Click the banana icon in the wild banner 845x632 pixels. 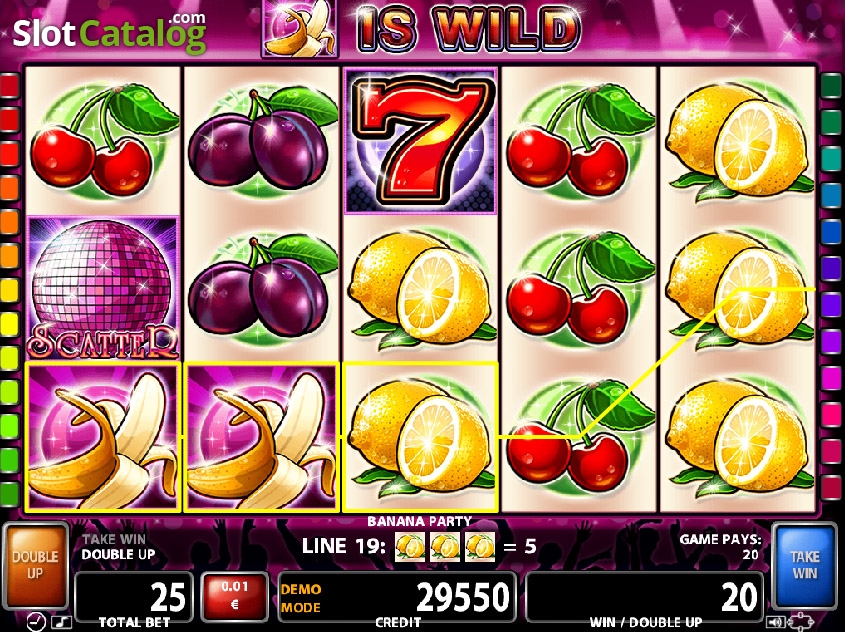coord(300,28)
